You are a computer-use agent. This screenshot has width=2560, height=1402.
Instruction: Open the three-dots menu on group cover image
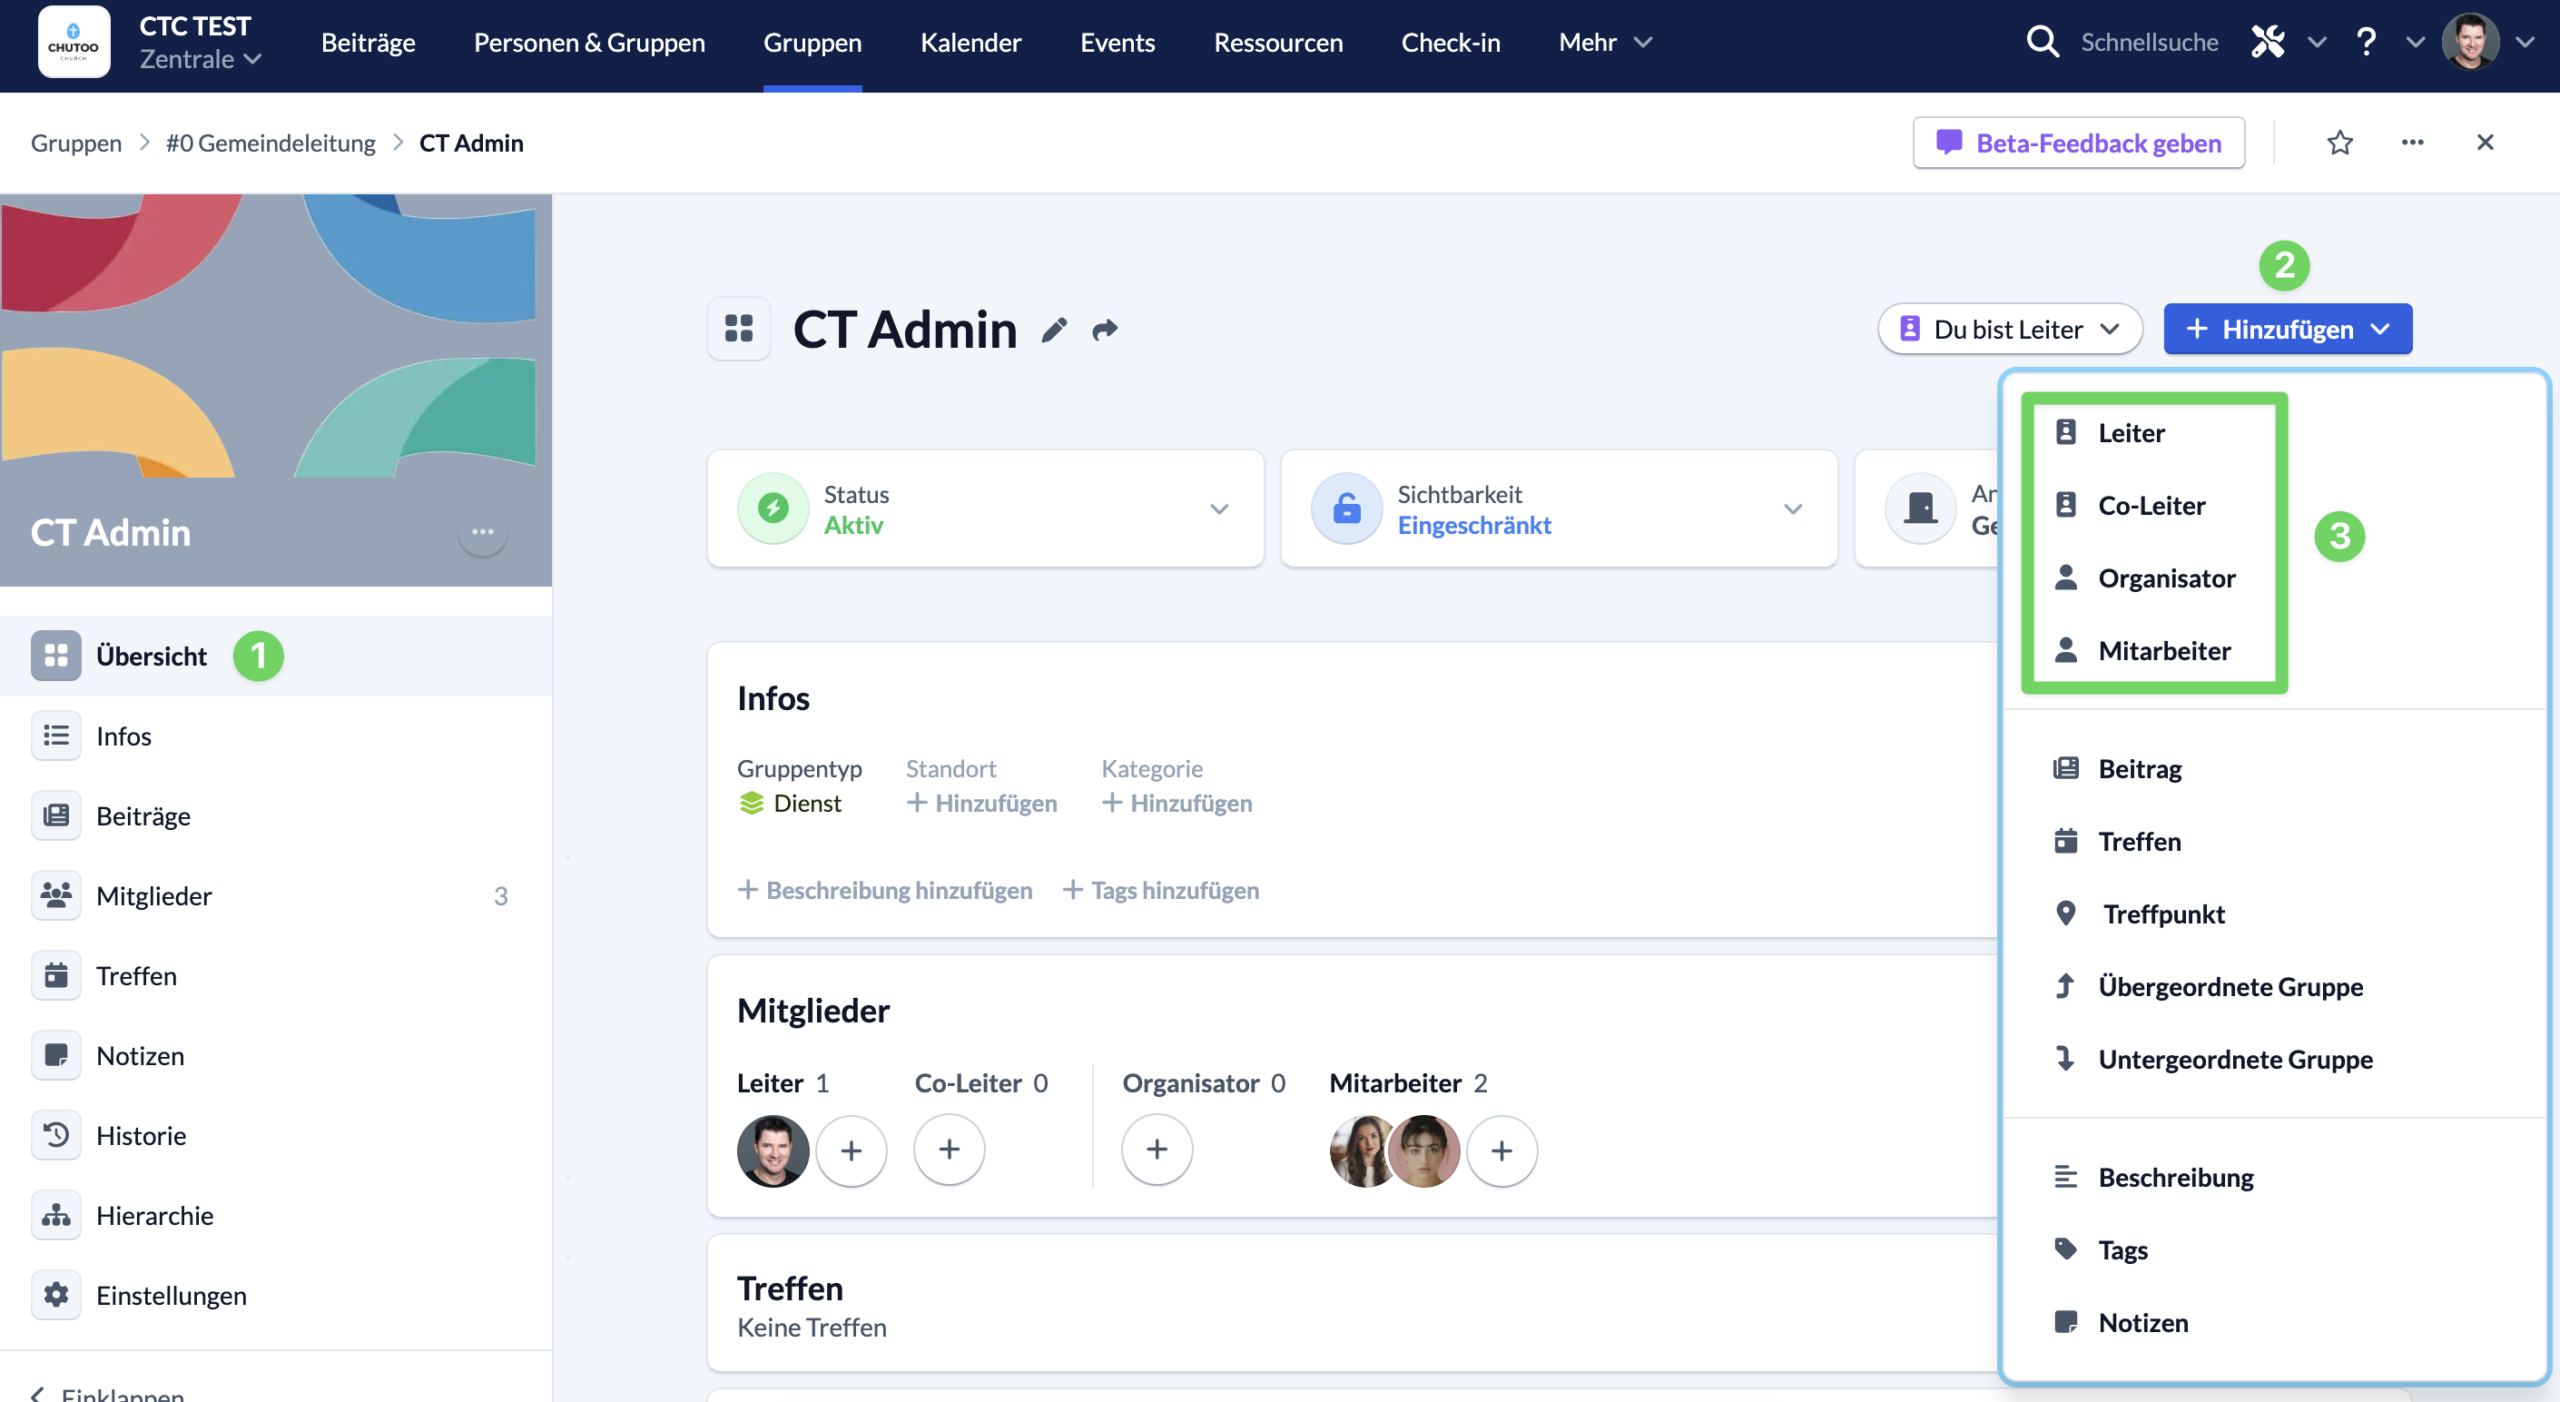pyautogui.click(x=483, y=532)
